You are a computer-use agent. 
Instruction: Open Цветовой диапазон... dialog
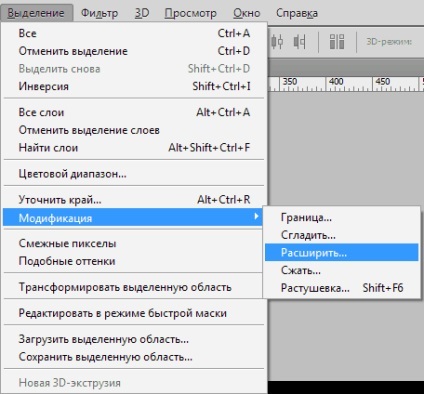pos(134,174)
